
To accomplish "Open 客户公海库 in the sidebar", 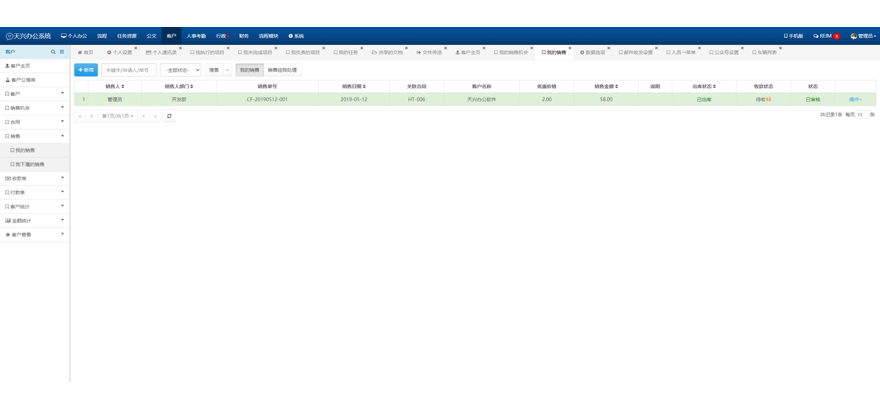I will [x=35, y=80].
